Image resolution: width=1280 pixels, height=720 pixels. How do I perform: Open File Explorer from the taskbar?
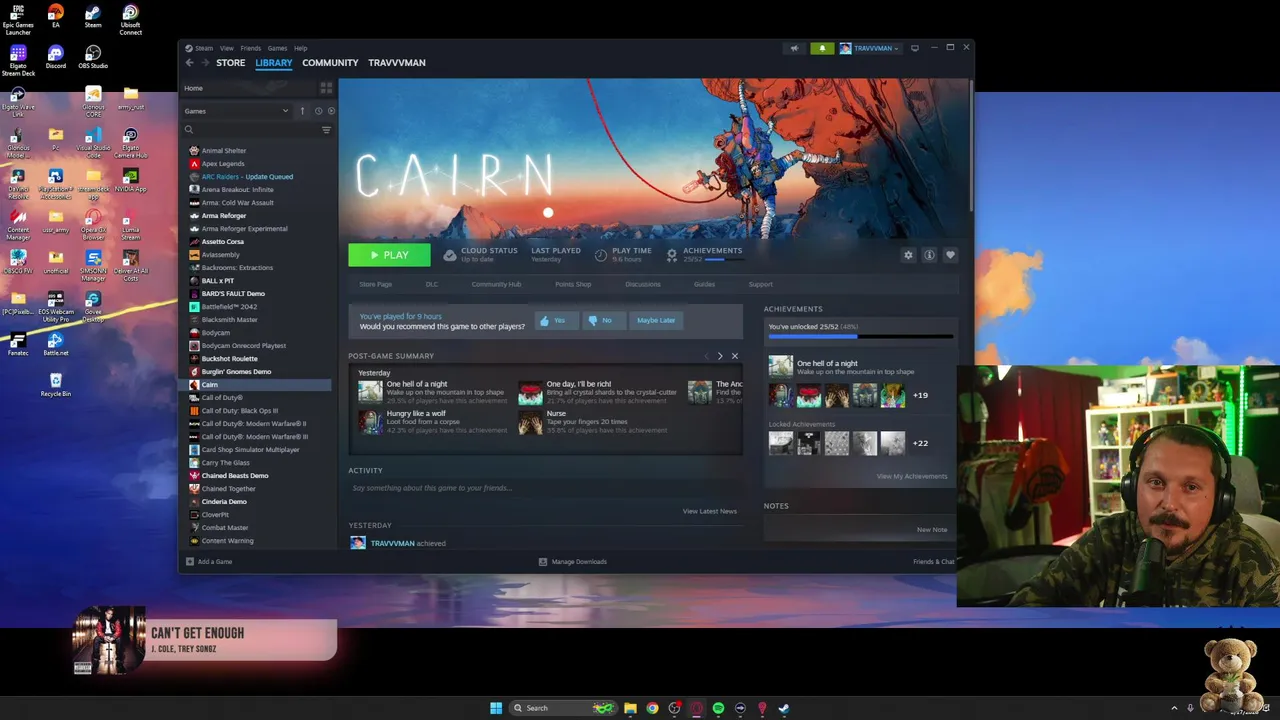click(x=630, y=708)
